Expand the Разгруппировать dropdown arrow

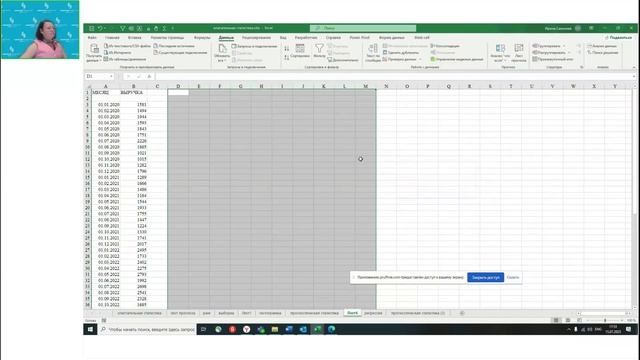click(x=569, y=53)
